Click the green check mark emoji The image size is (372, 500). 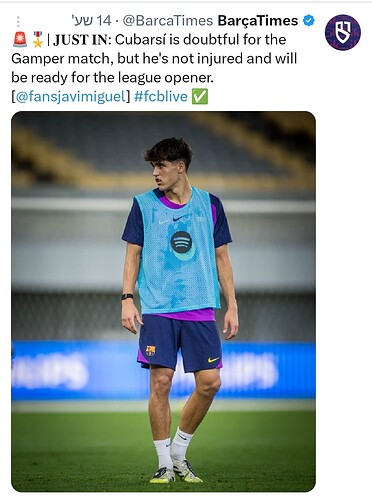200,97
